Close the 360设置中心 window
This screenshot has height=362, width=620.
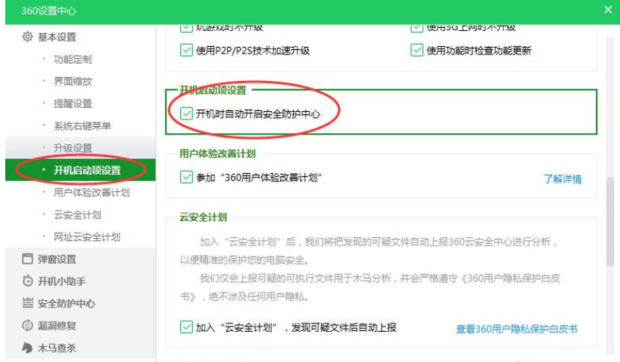608,9
